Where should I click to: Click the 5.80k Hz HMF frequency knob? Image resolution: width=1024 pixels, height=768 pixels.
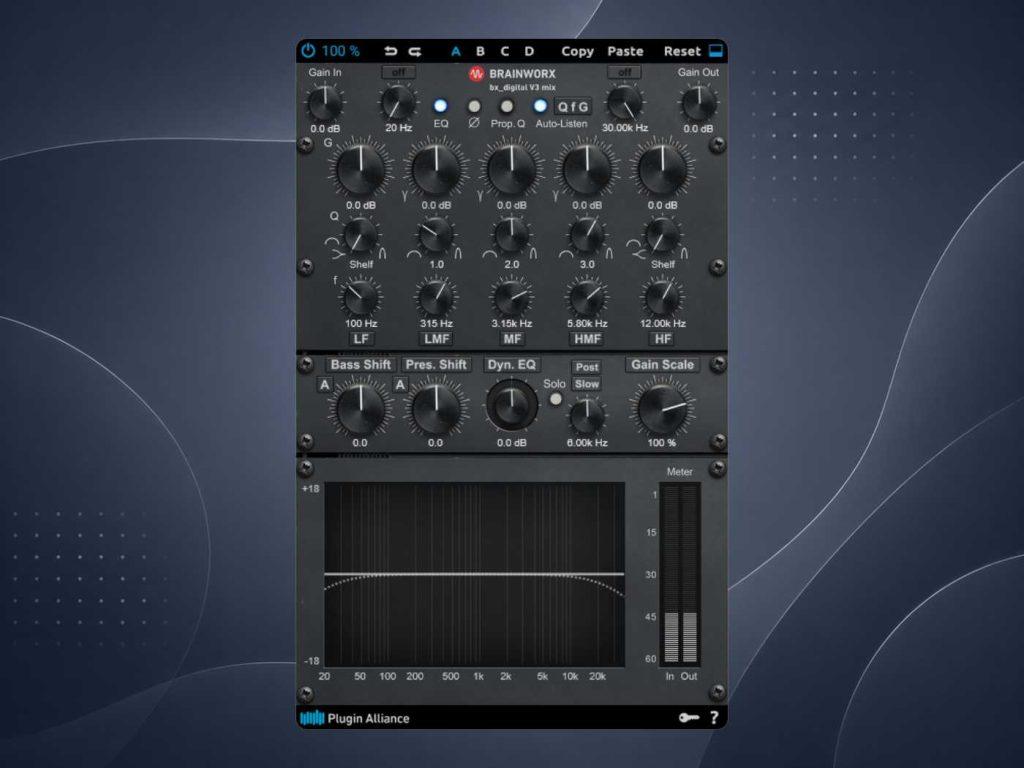pos(586,297)
